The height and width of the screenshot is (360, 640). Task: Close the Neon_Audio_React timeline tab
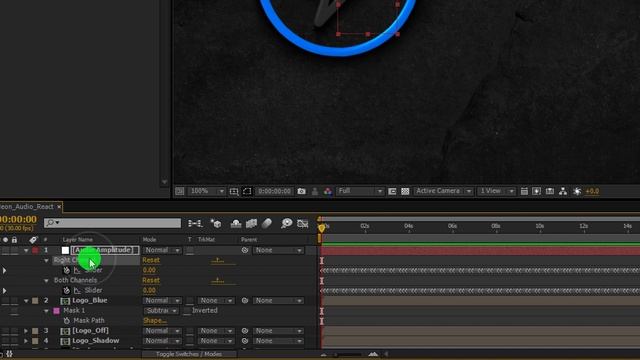pyautogui.click(x=59, y=207)
